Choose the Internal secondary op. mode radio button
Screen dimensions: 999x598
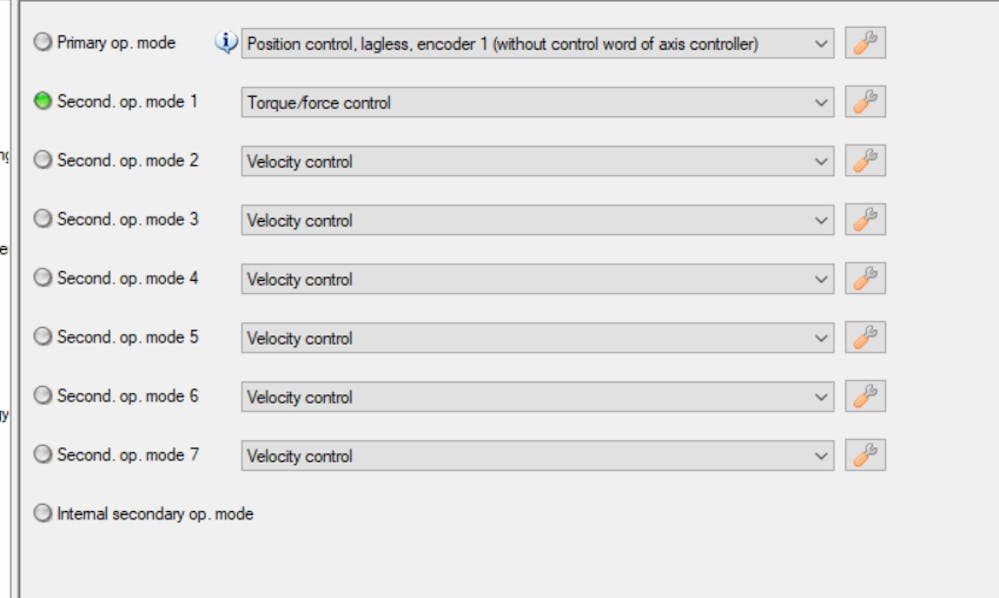(x=43, y=514)
